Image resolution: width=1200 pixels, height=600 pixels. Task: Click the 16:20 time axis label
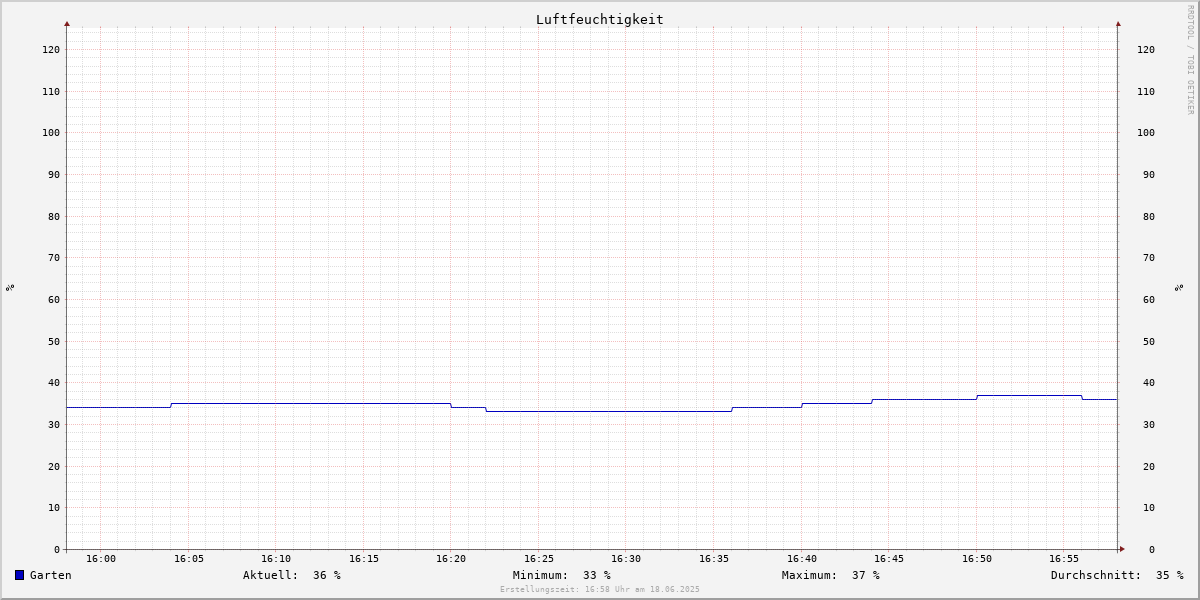click(x=451, y=559)
